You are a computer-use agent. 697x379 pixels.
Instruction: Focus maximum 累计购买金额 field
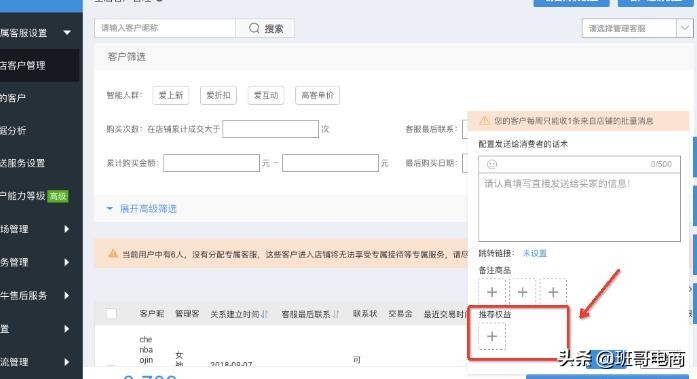tap(330, 163)
